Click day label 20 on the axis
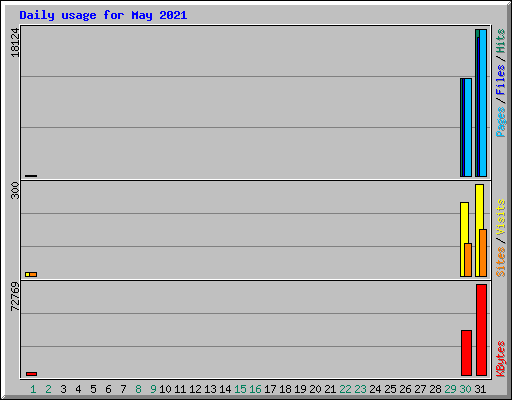 click(315, 389)
